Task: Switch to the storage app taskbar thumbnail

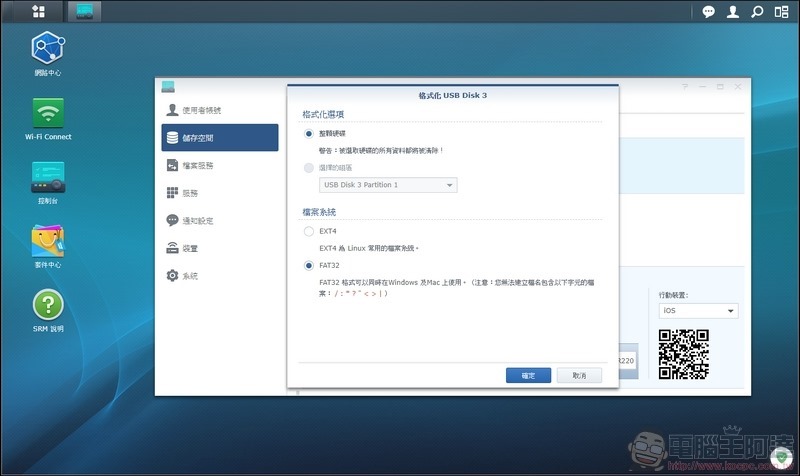Action: point(85,11)
